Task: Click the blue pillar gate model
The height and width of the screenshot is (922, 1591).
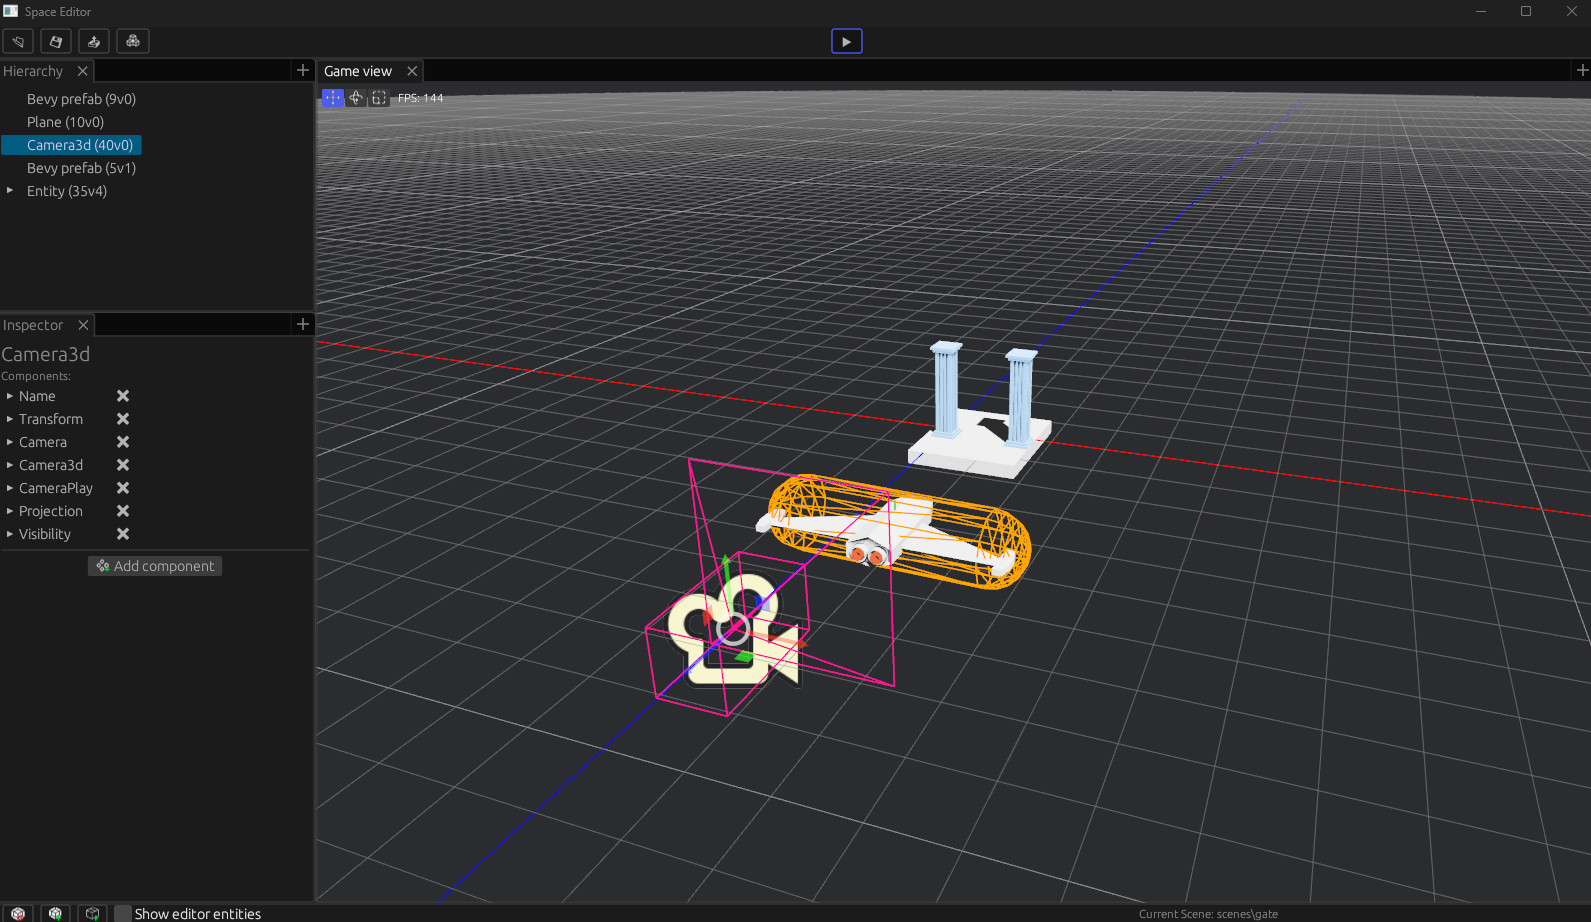Action: point(980,409)
